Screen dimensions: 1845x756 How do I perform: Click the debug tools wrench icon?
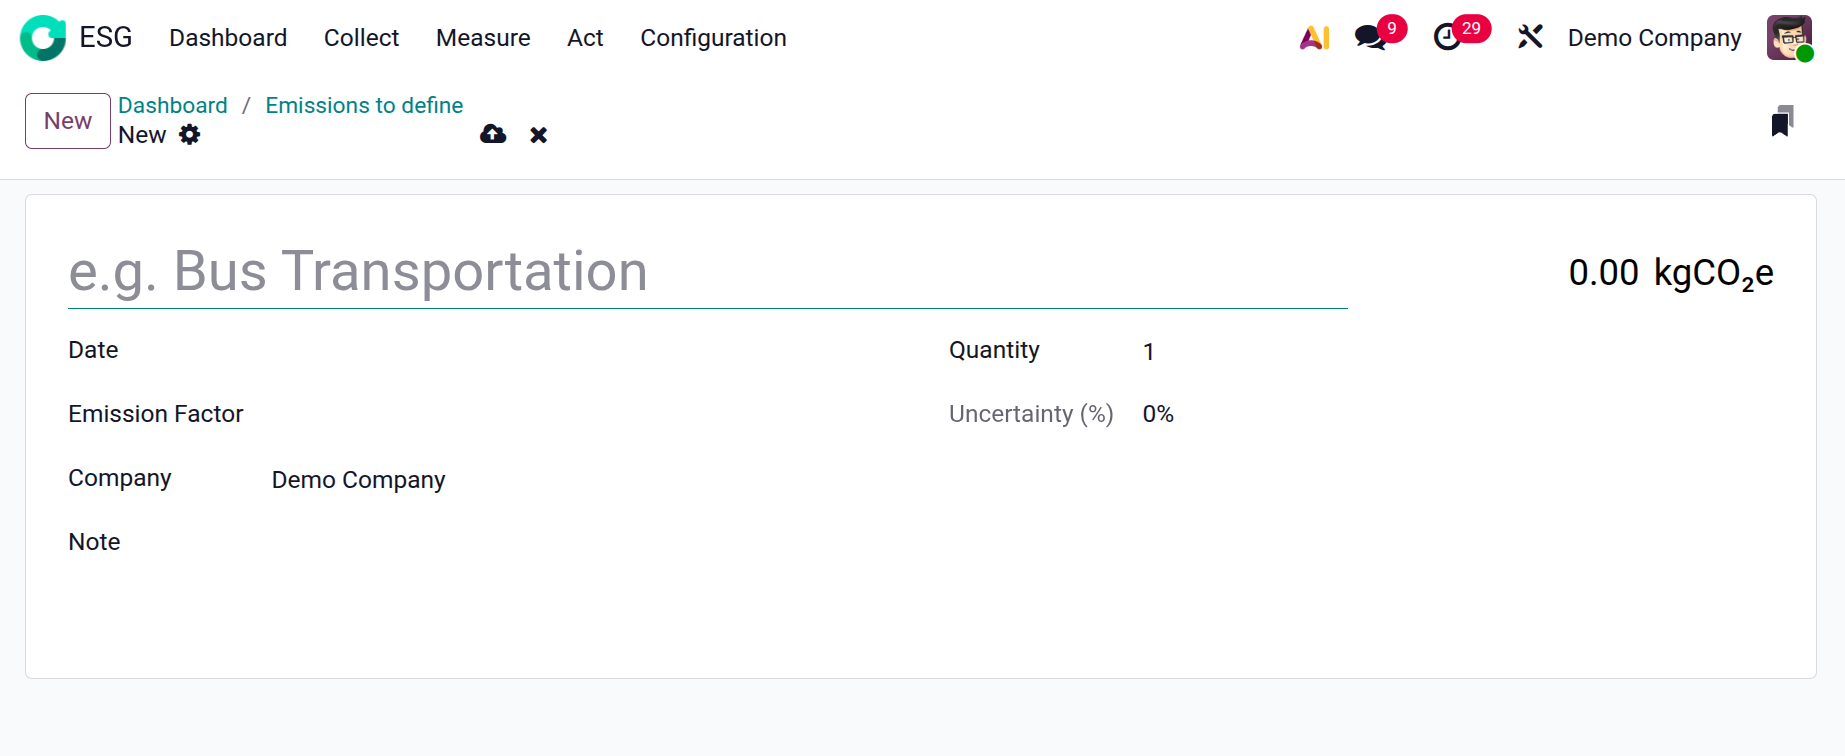1530,38
